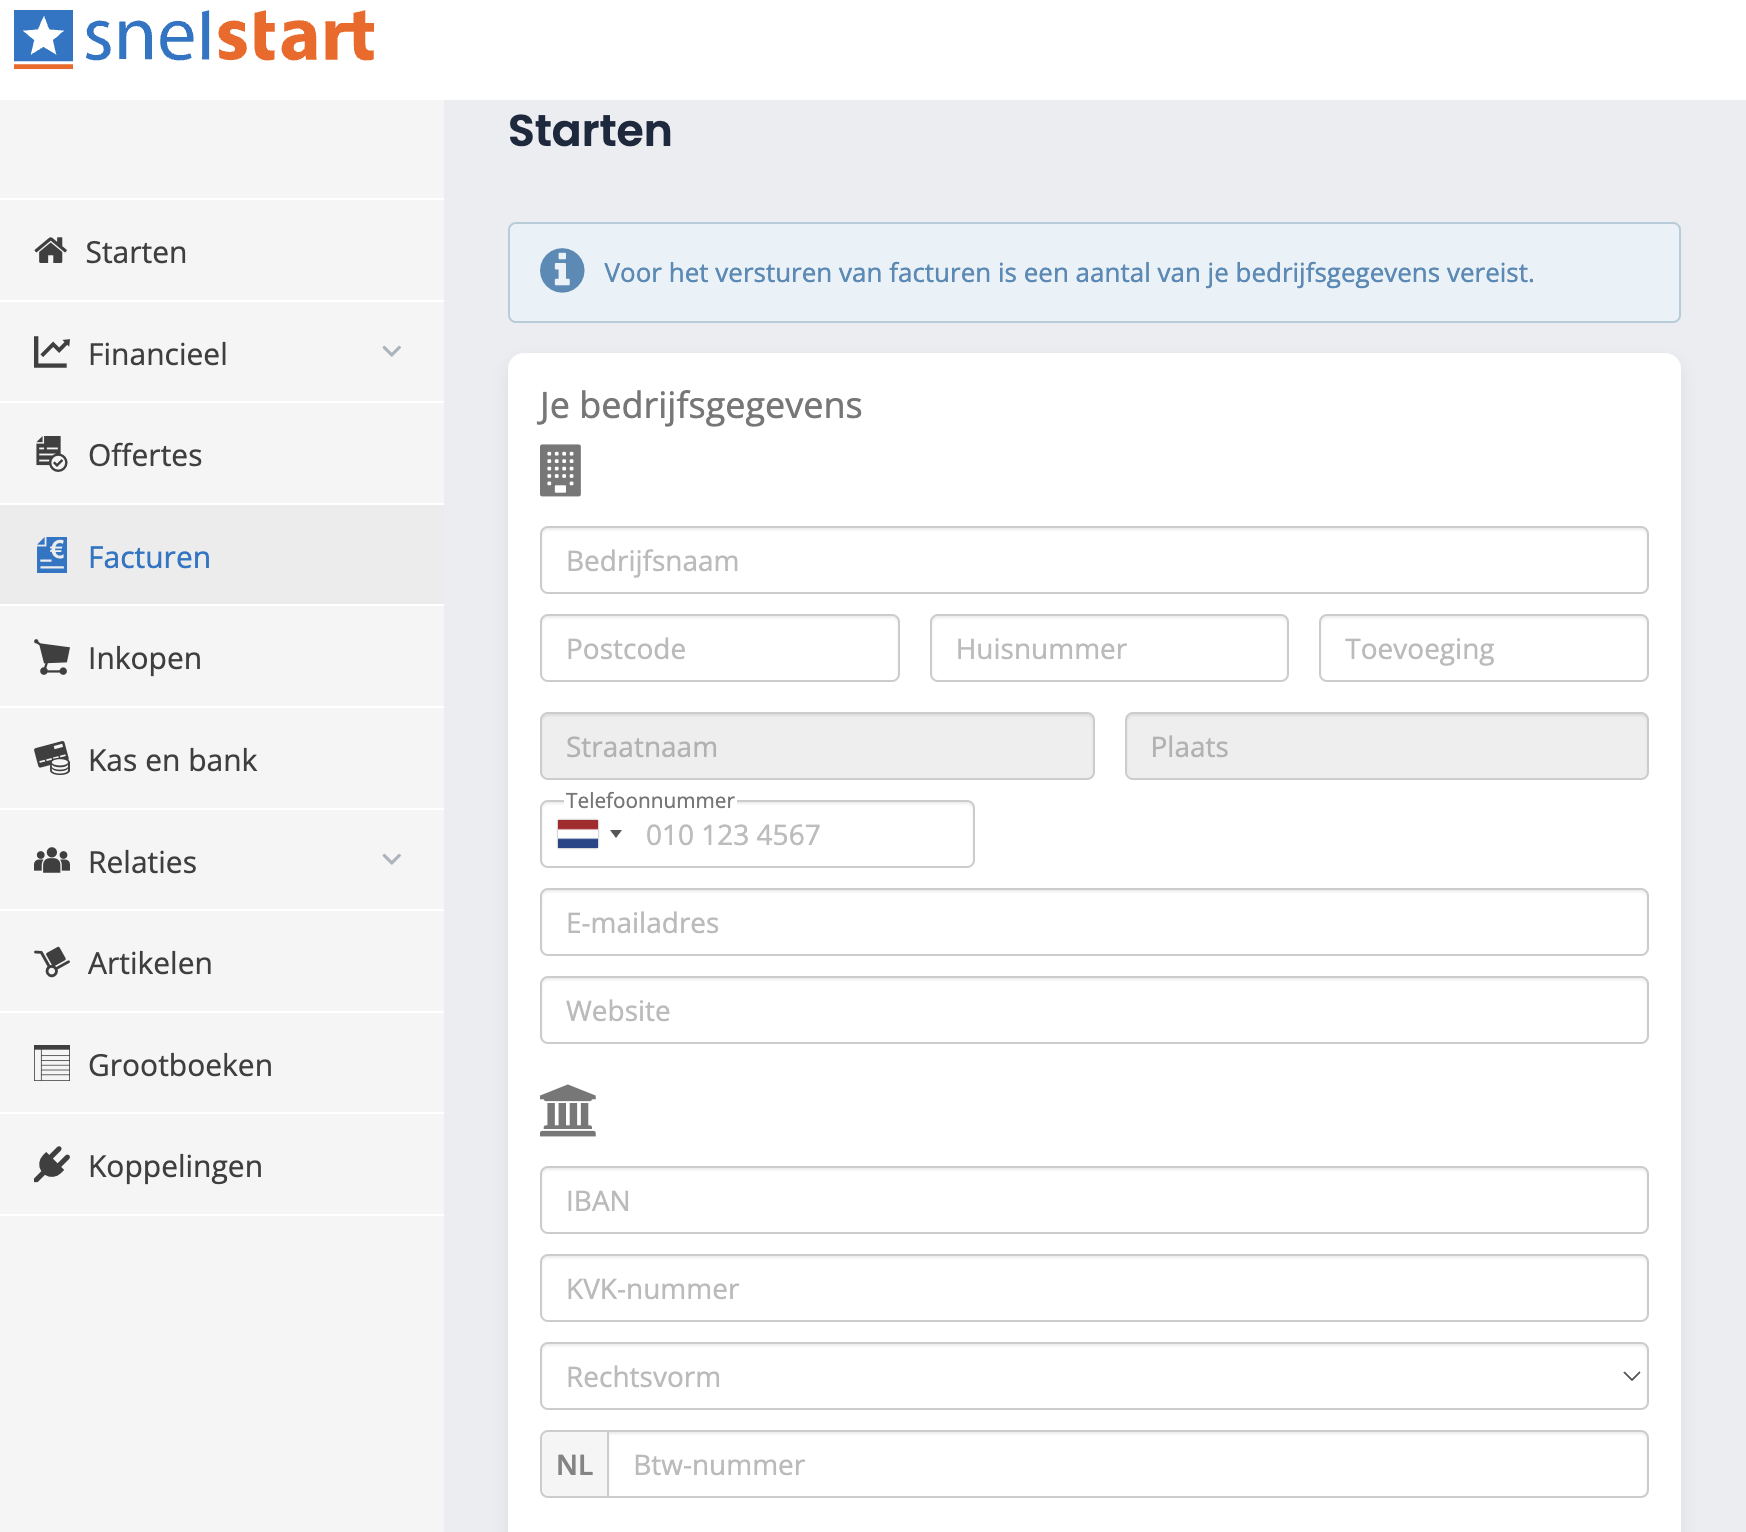Expand the Relaties submenu chevron
The height and width of the screenshot is (1532, 1746).
[392, 859]
